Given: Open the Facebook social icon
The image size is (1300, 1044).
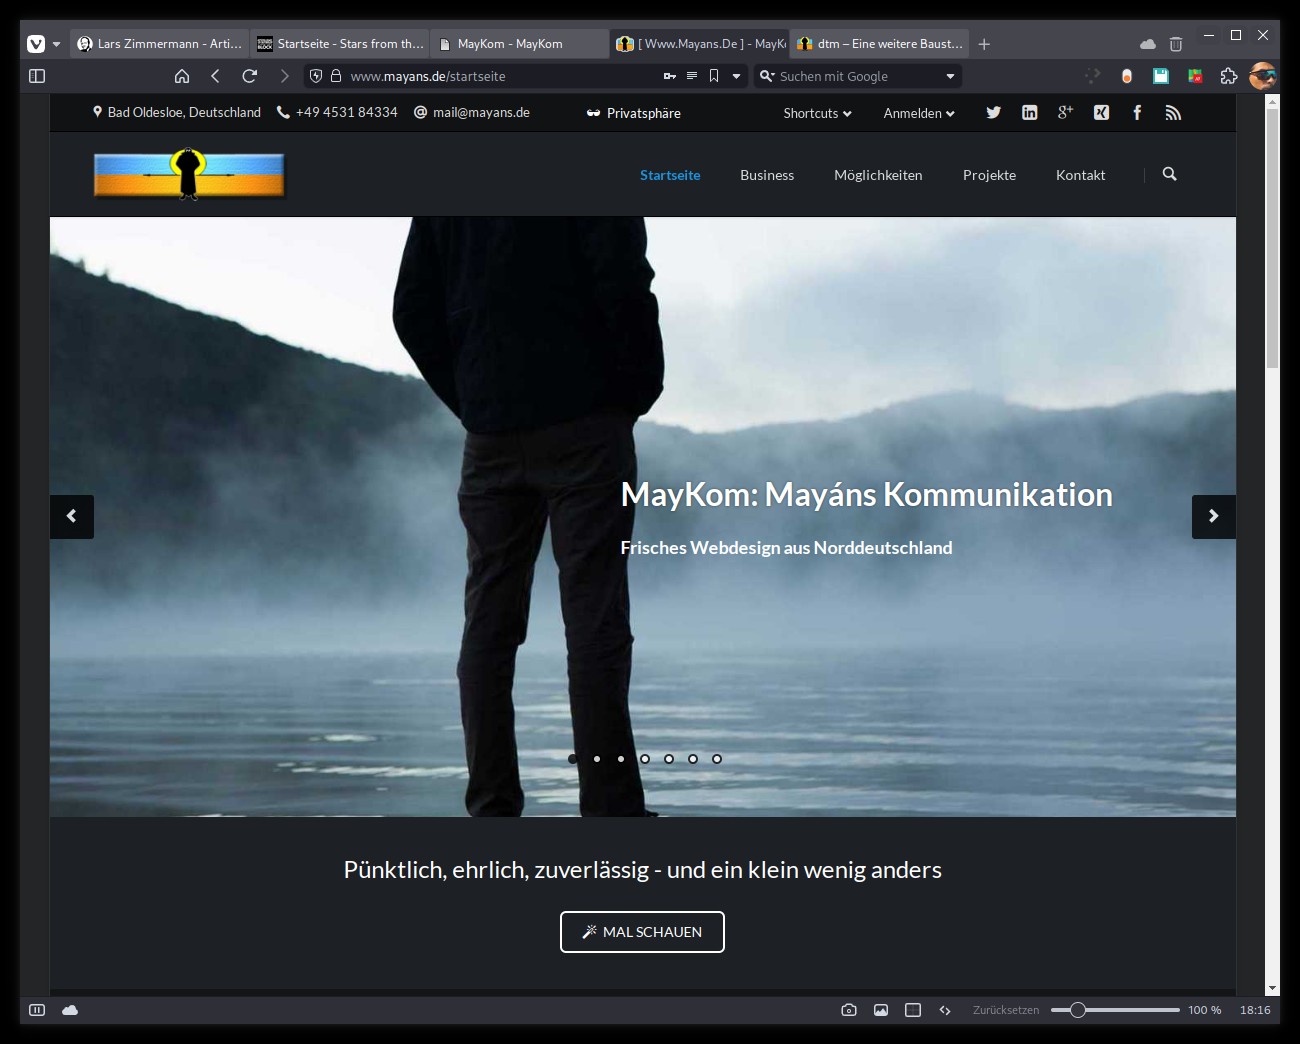Looking at the screenshot, I should tap(1137, 113).
